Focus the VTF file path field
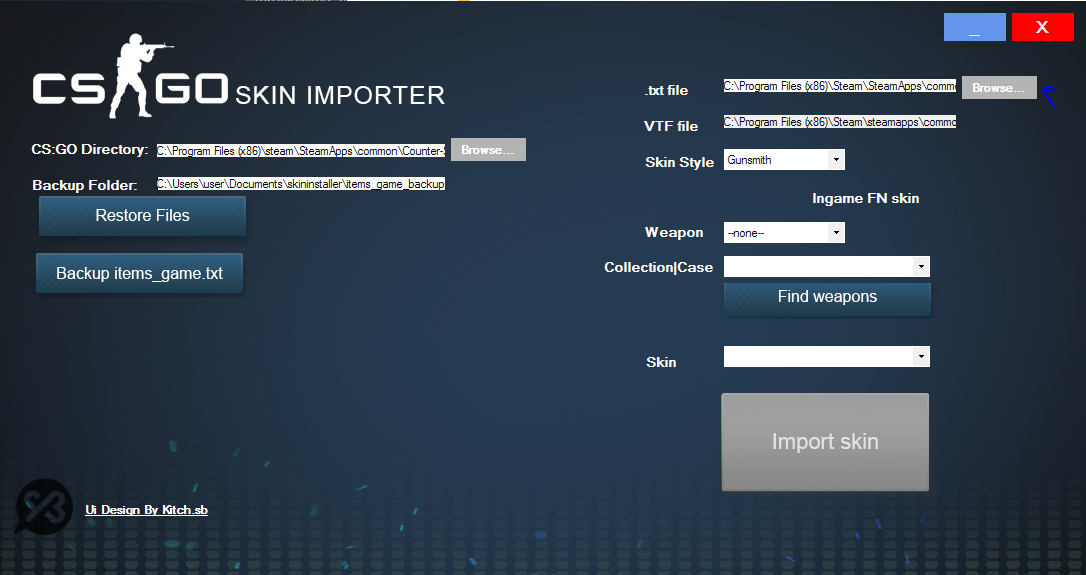The height and width of the screenshot is (575, 1086). tap(839, 122)
